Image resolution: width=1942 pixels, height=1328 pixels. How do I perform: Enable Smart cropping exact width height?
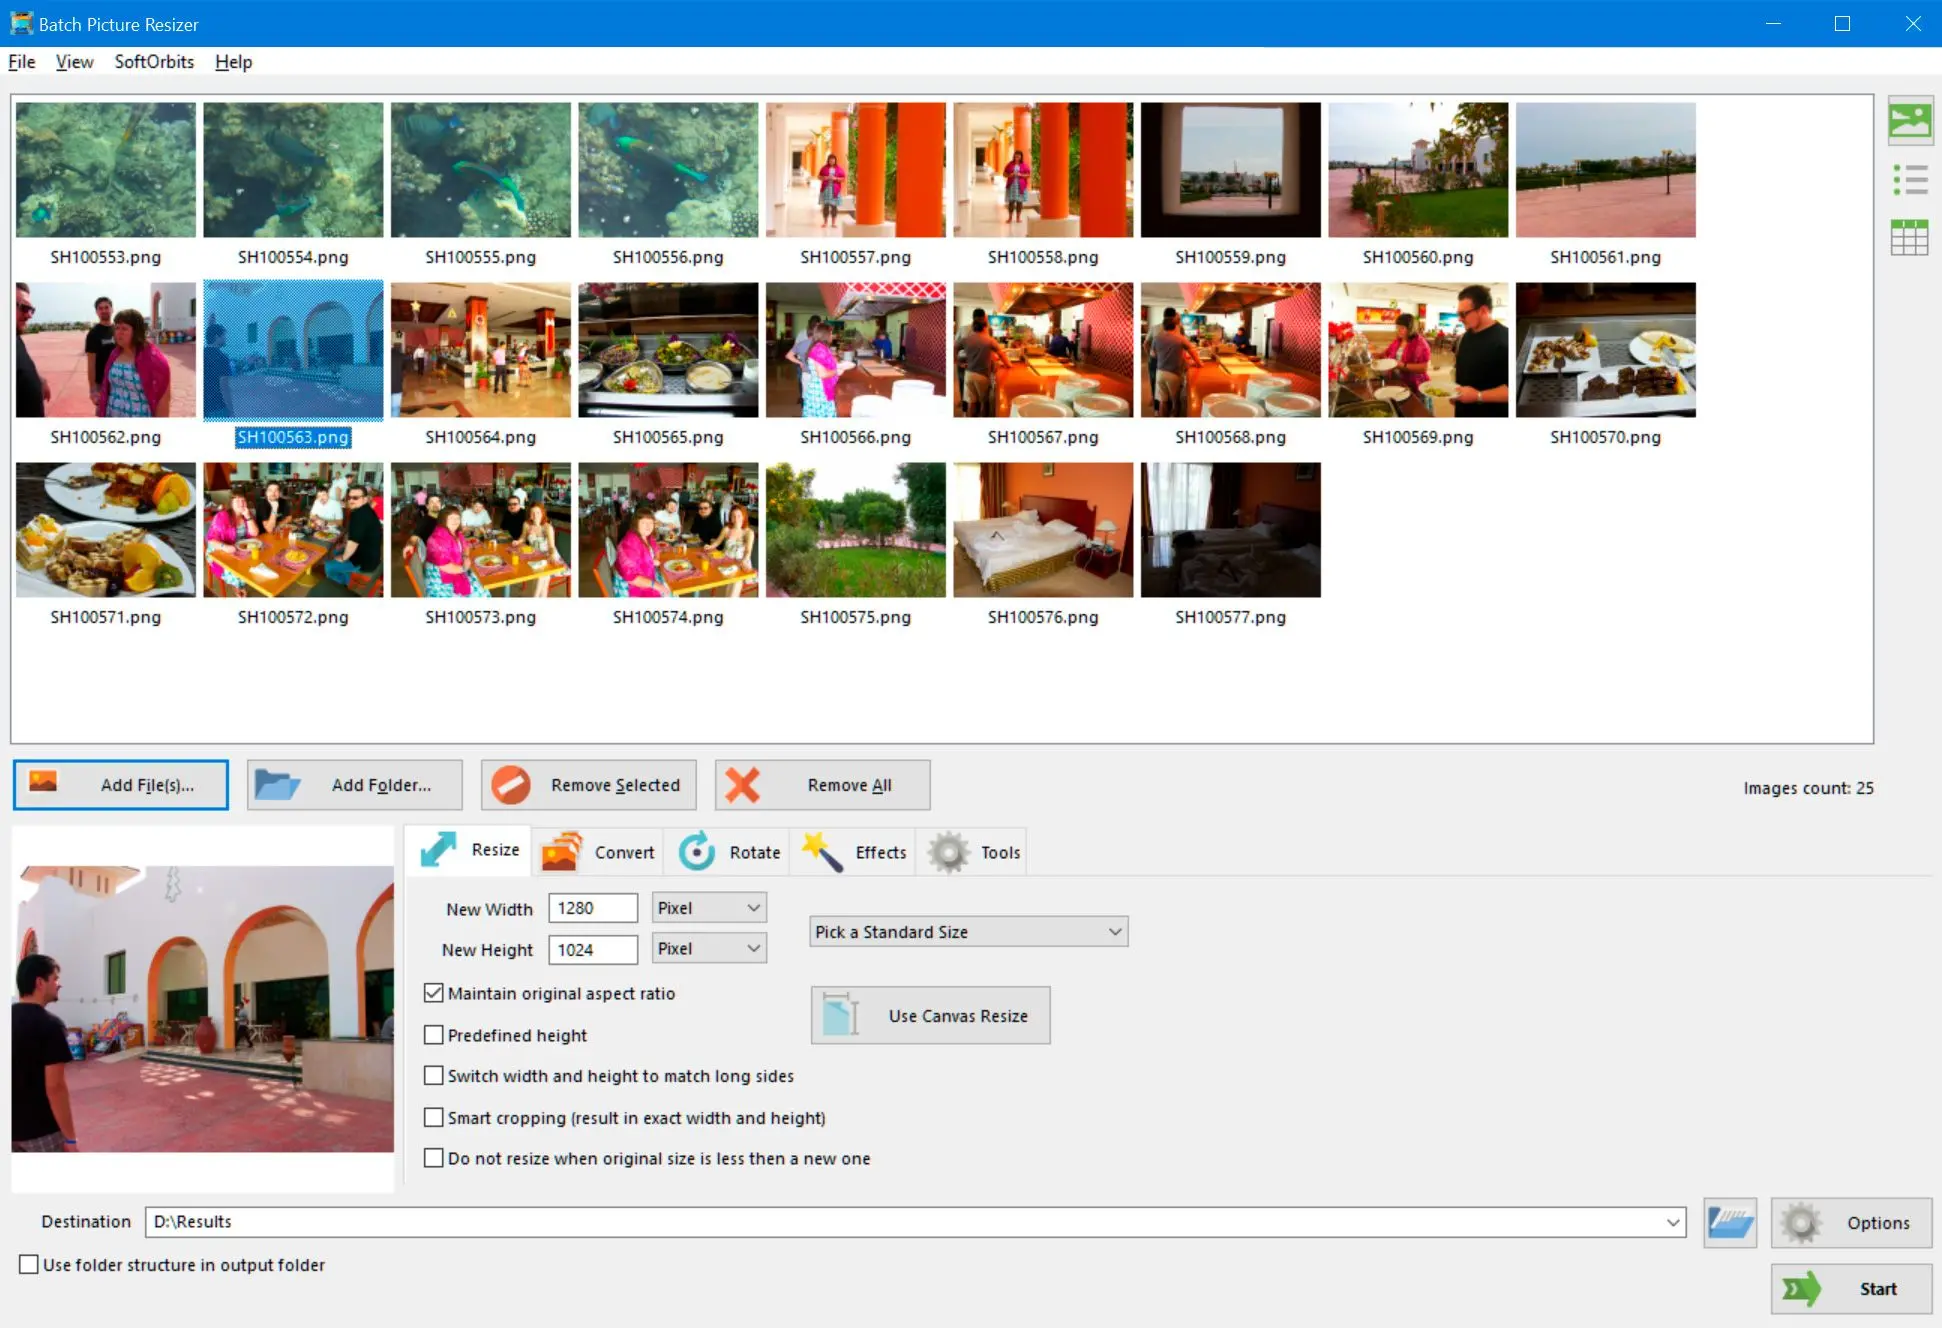click(435, 1117)
